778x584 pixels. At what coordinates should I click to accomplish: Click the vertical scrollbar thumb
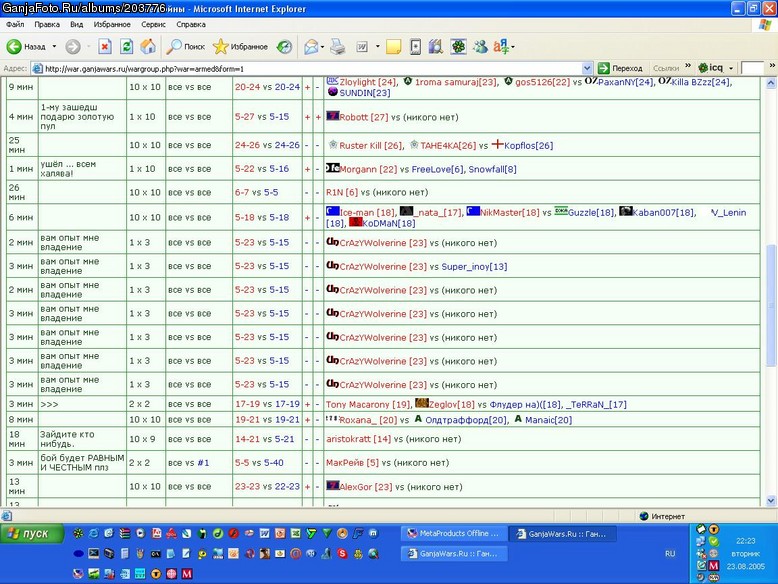[771, 305]
